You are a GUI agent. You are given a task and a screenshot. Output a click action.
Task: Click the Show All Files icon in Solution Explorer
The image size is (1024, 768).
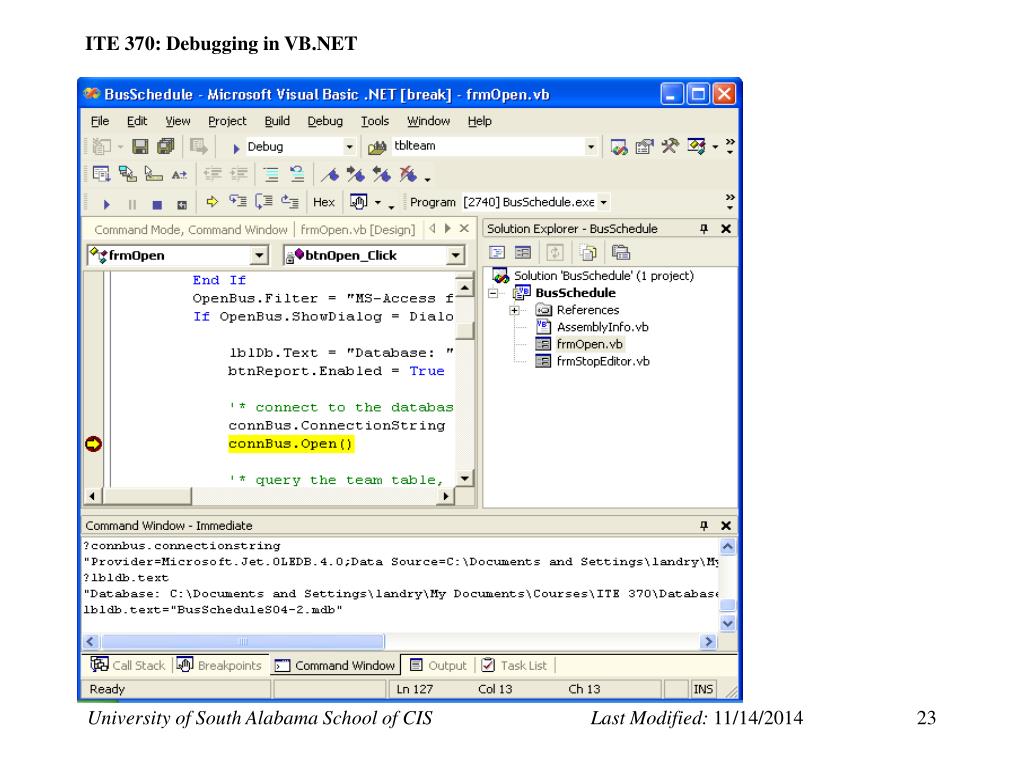[588, 253]
